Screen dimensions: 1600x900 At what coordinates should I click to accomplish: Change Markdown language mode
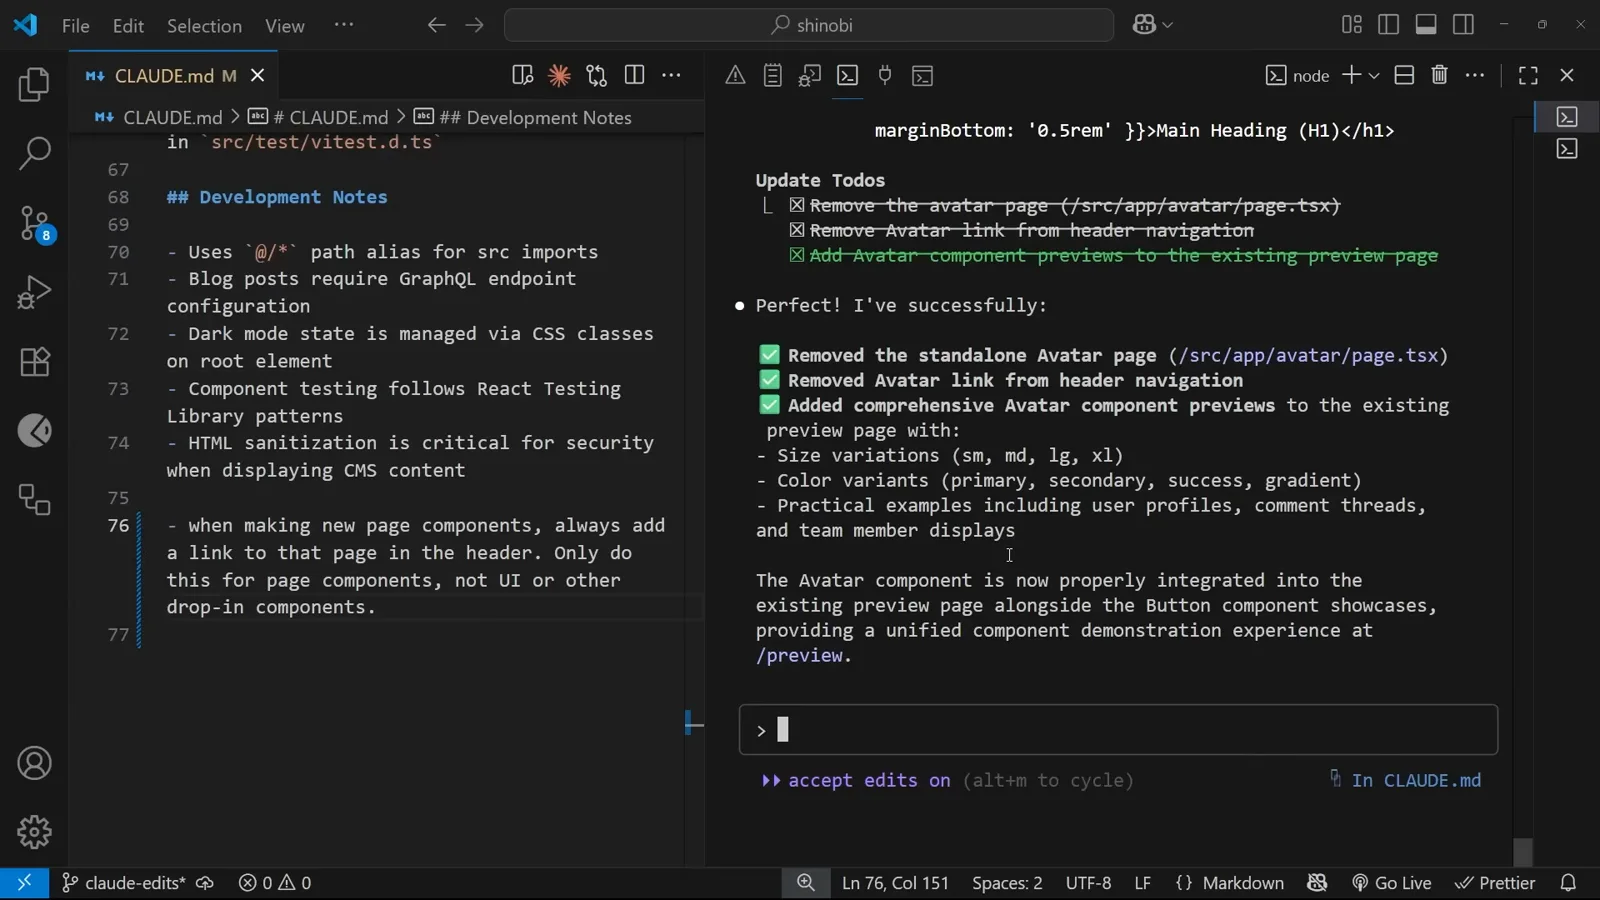point(1243,883)
